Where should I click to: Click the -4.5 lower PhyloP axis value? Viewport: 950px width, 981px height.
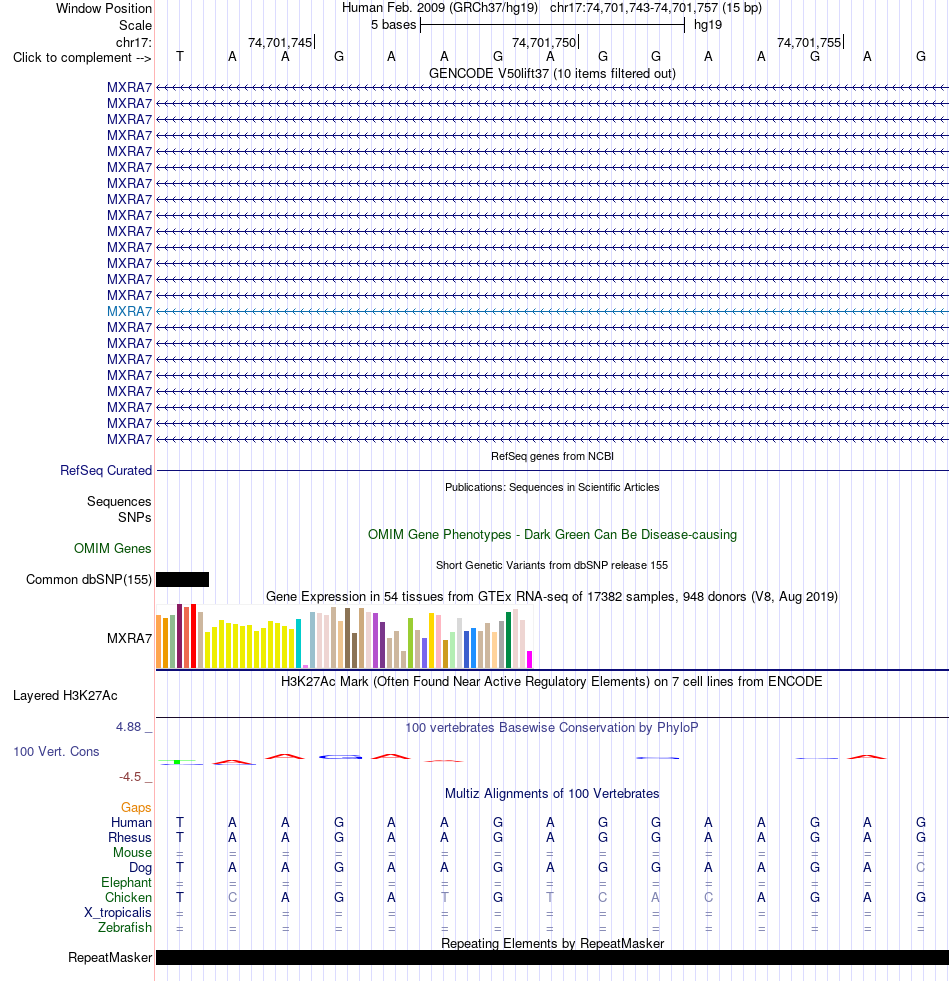(x=130, y=777)
